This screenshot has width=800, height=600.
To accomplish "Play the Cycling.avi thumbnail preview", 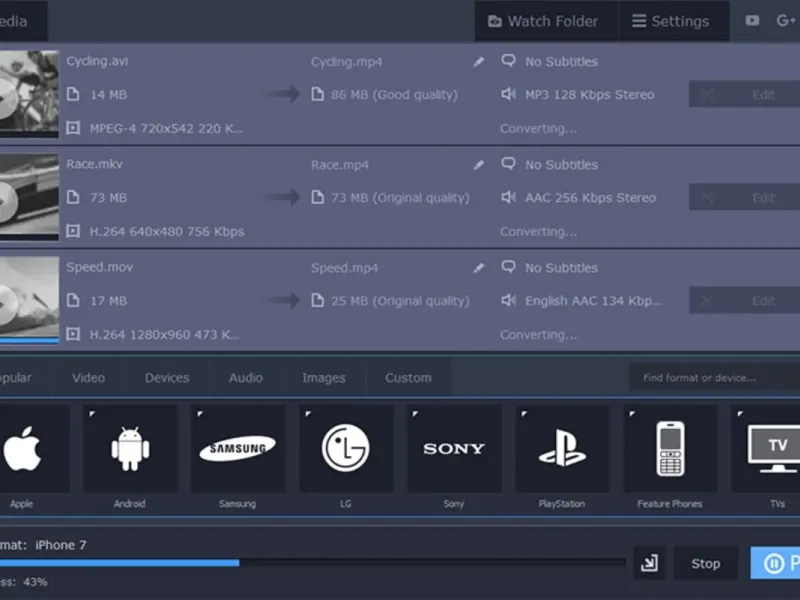I will point(6,97).
